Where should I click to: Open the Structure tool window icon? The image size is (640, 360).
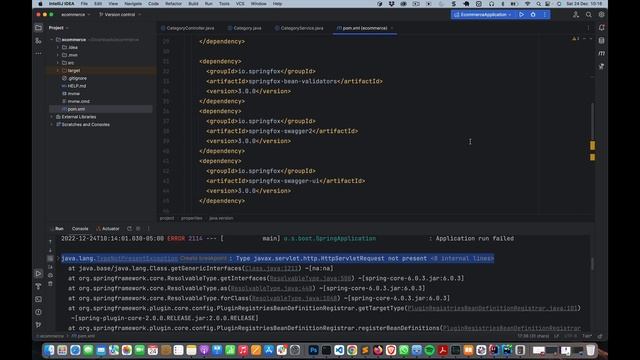38,41
